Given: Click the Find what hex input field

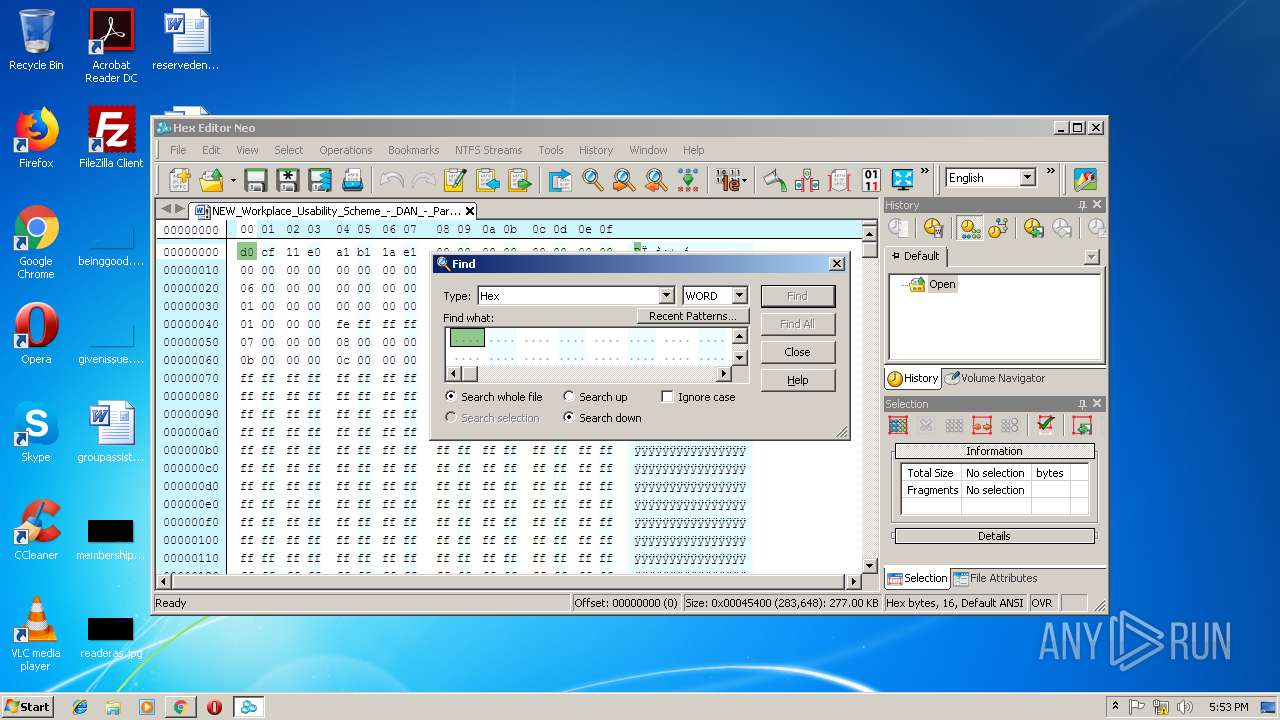Looking at the screenshot, I should 589,347.
